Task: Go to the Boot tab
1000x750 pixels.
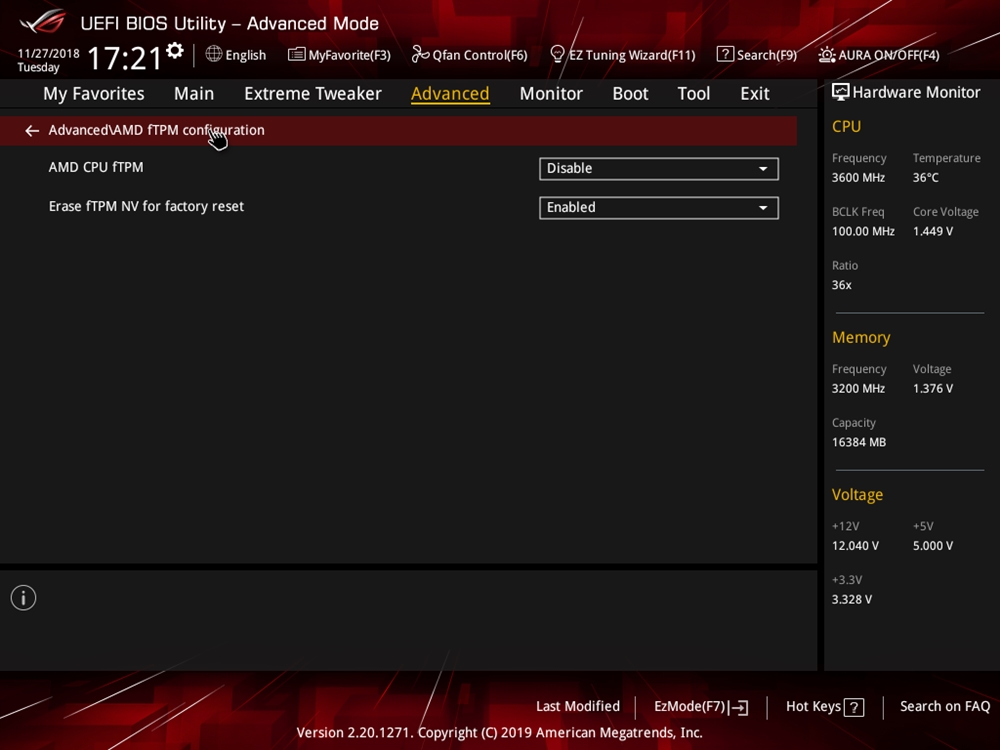Action: click(x=630, y=94)
